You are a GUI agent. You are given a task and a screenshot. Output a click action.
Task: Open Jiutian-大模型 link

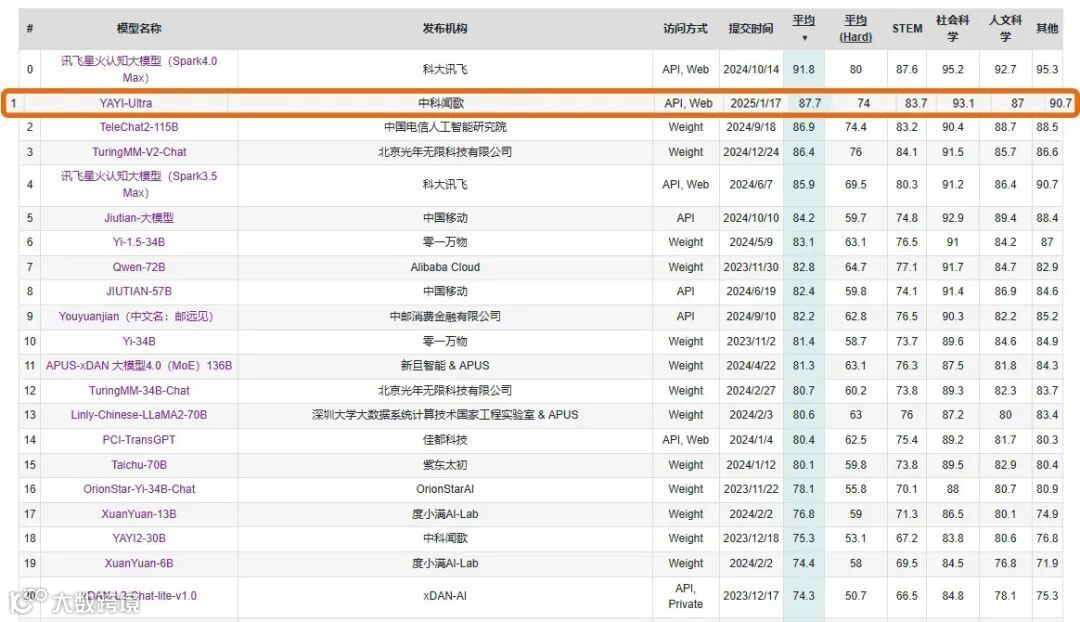pos(139,218)
